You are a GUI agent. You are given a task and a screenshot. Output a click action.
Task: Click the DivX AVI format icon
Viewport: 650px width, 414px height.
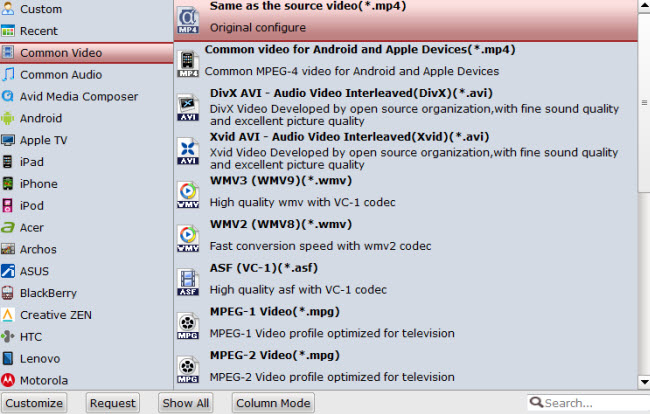[x=188, y=108]
